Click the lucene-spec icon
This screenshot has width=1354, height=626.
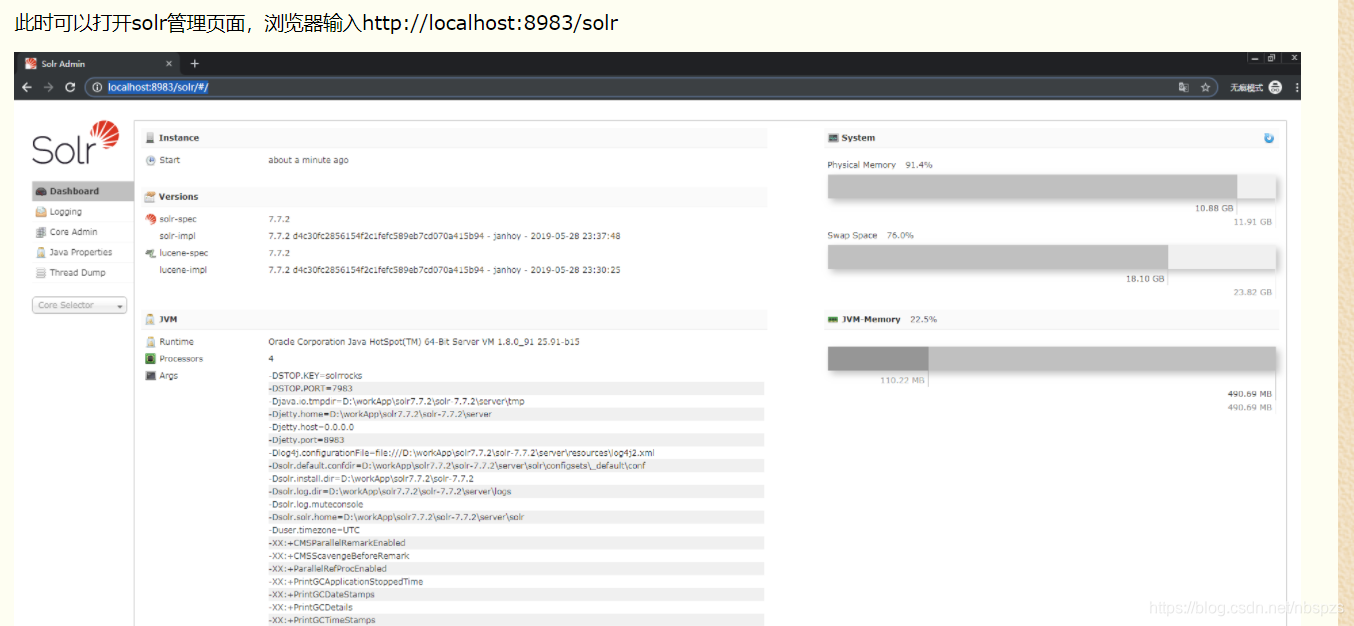151,253
